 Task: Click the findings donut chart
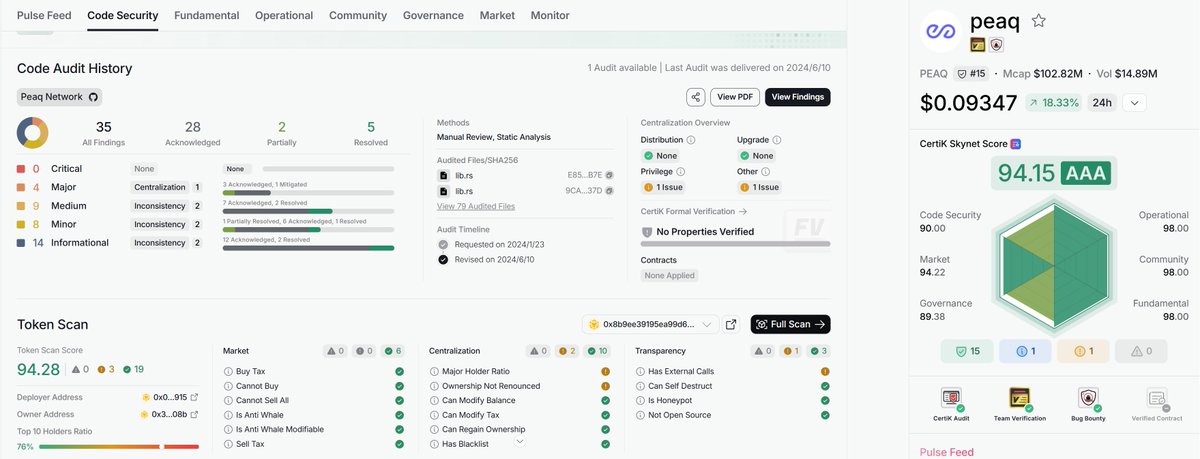pyautogui.click(x=33, y=133)
